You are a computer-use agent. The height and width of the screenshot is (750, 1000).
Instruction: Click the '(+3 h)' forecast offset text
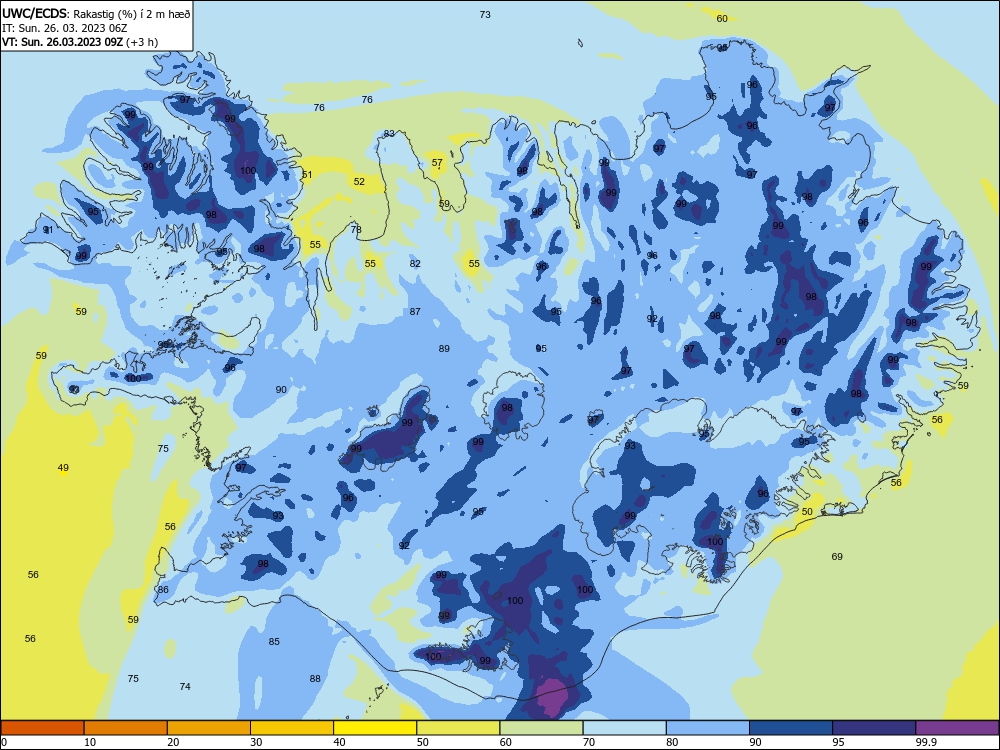[142, 42]
